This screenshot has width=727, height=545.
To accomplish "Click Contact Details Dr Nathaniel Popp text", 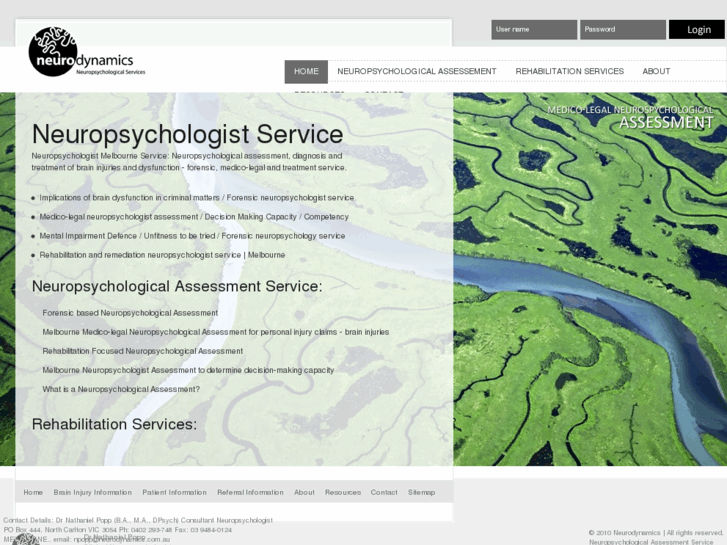I will (138, 520).
